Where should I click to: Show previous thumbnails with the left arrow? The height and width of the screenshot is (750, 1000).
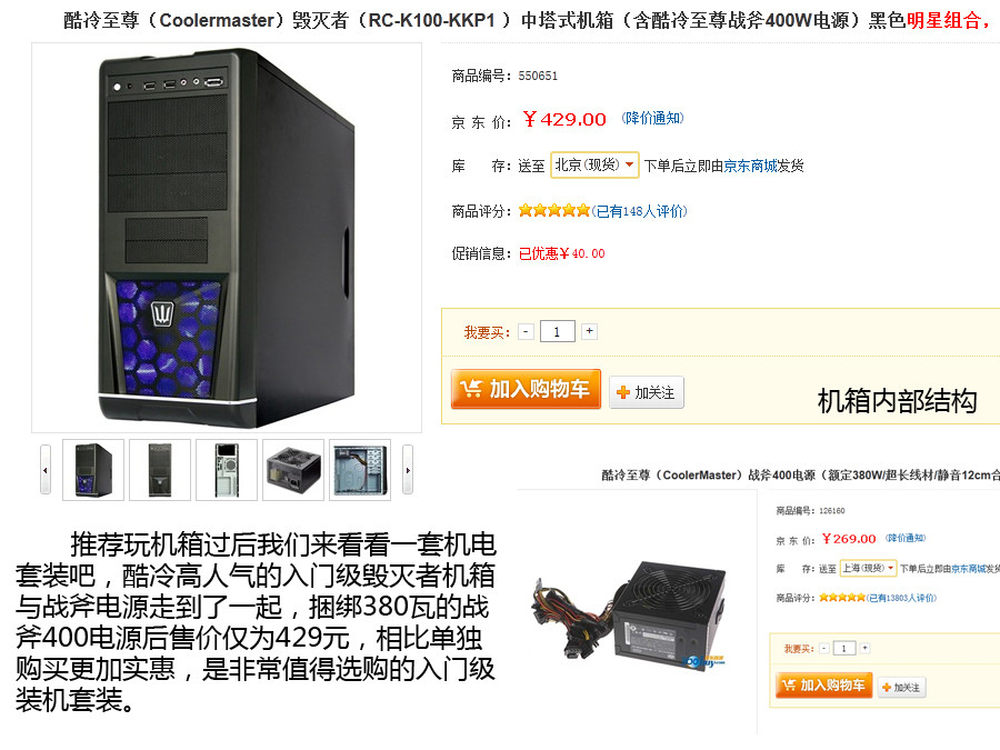point(45,469)
